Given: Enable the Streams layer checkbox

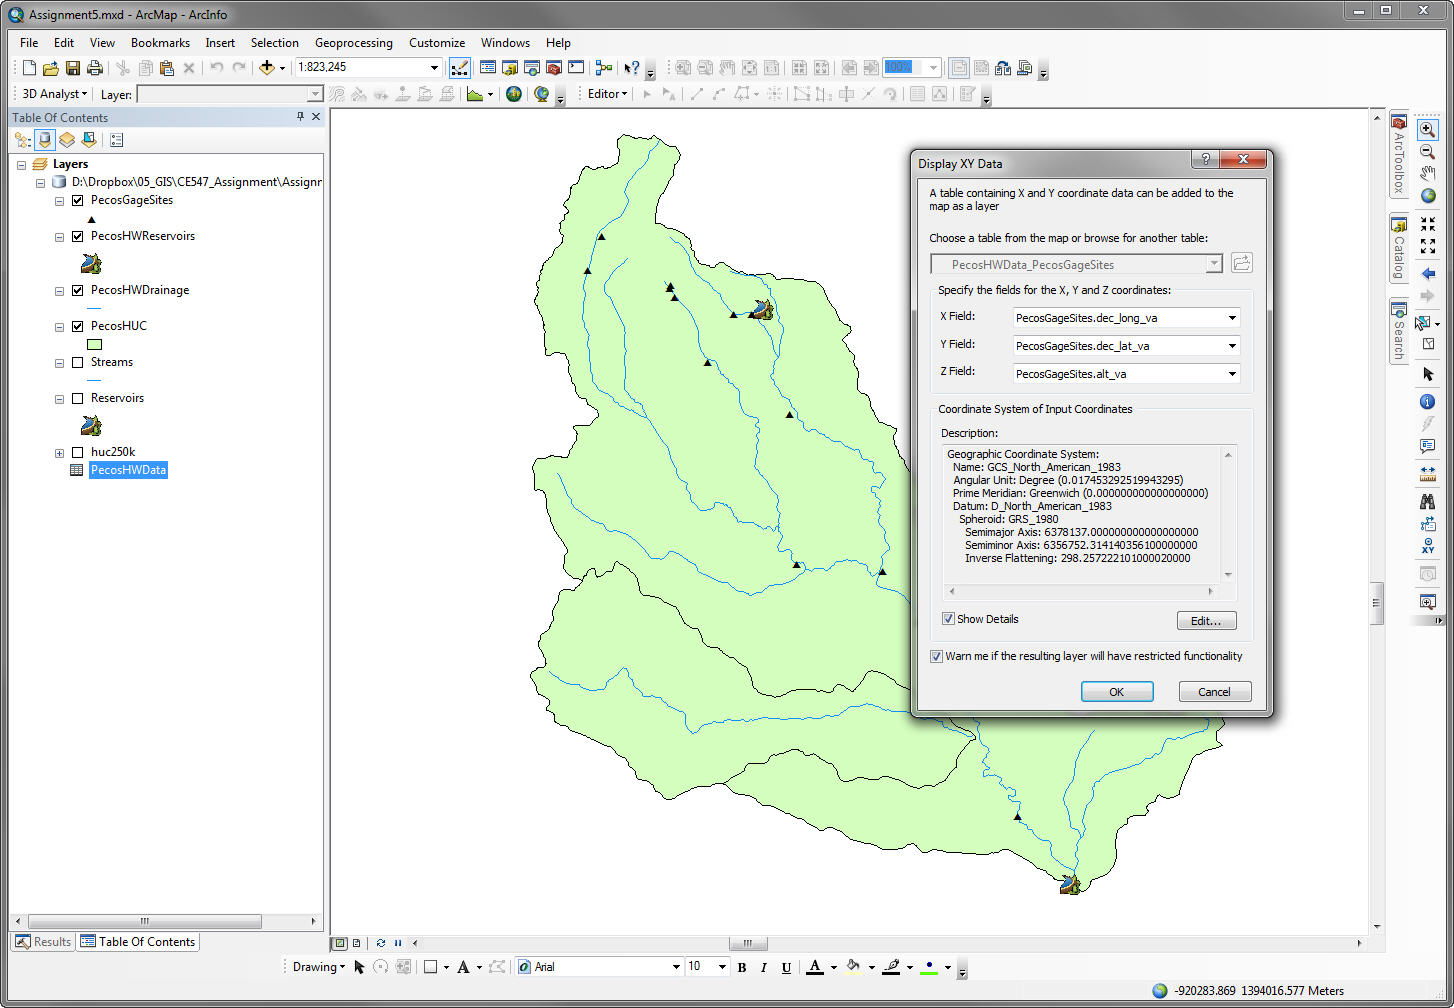Looking at the screenshot, I should click(x=78, y=362).
